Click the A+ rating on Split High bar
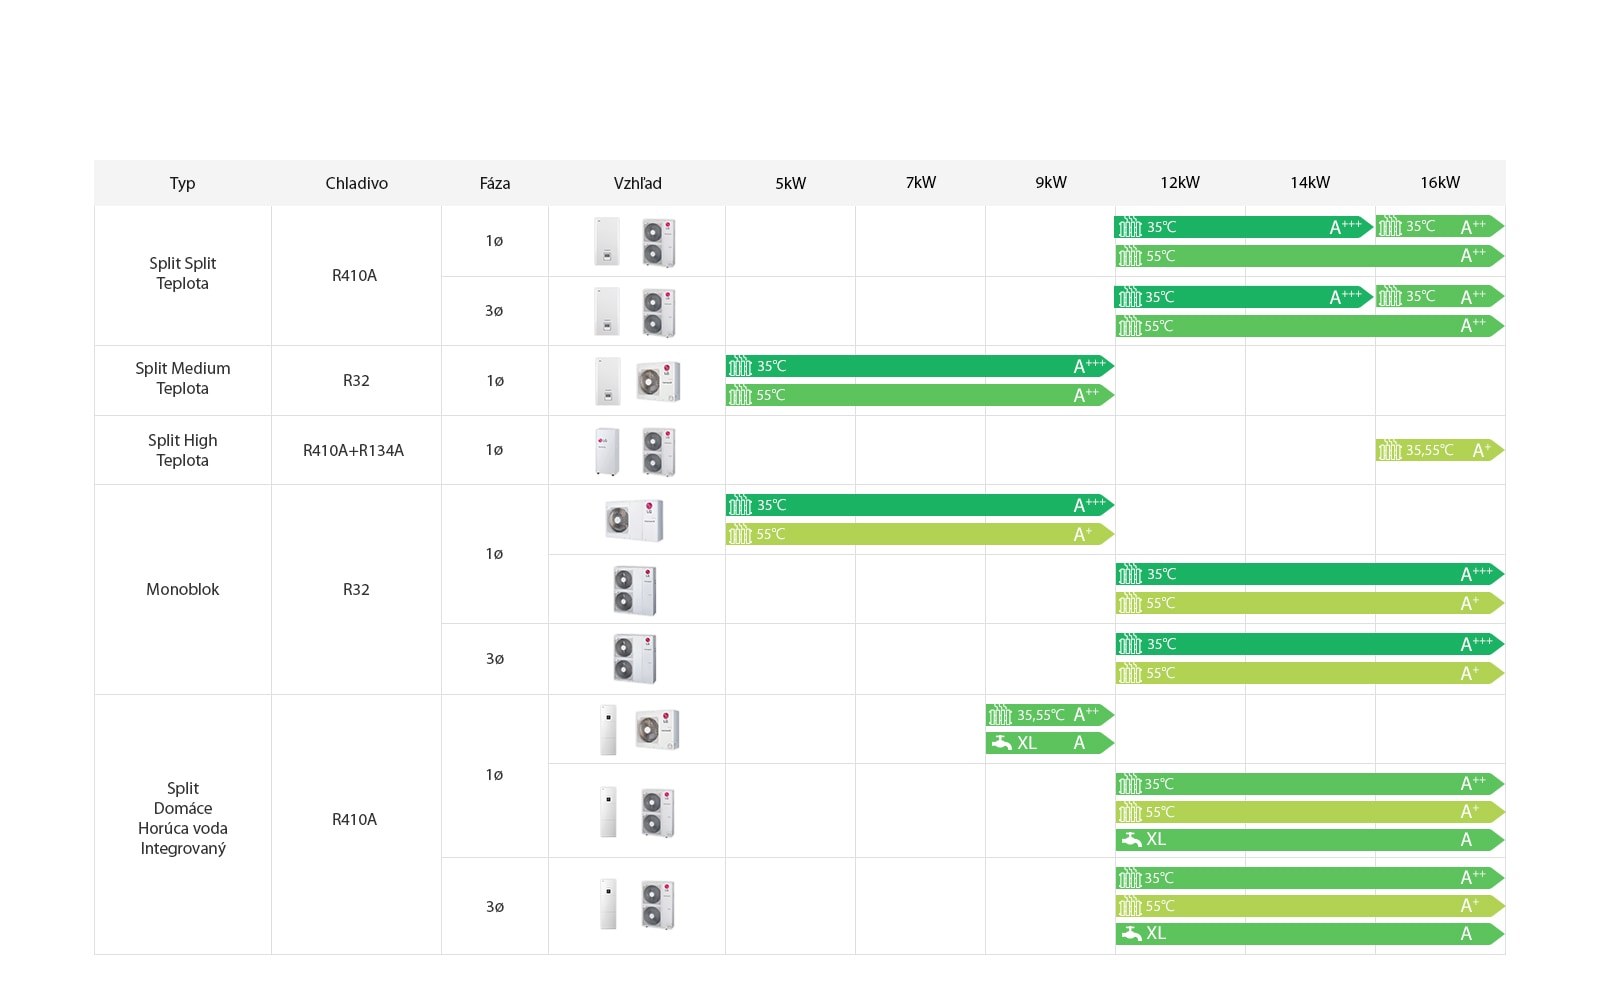The height and width of the screenshot is (1000, 1600). tap(1481, 451)
